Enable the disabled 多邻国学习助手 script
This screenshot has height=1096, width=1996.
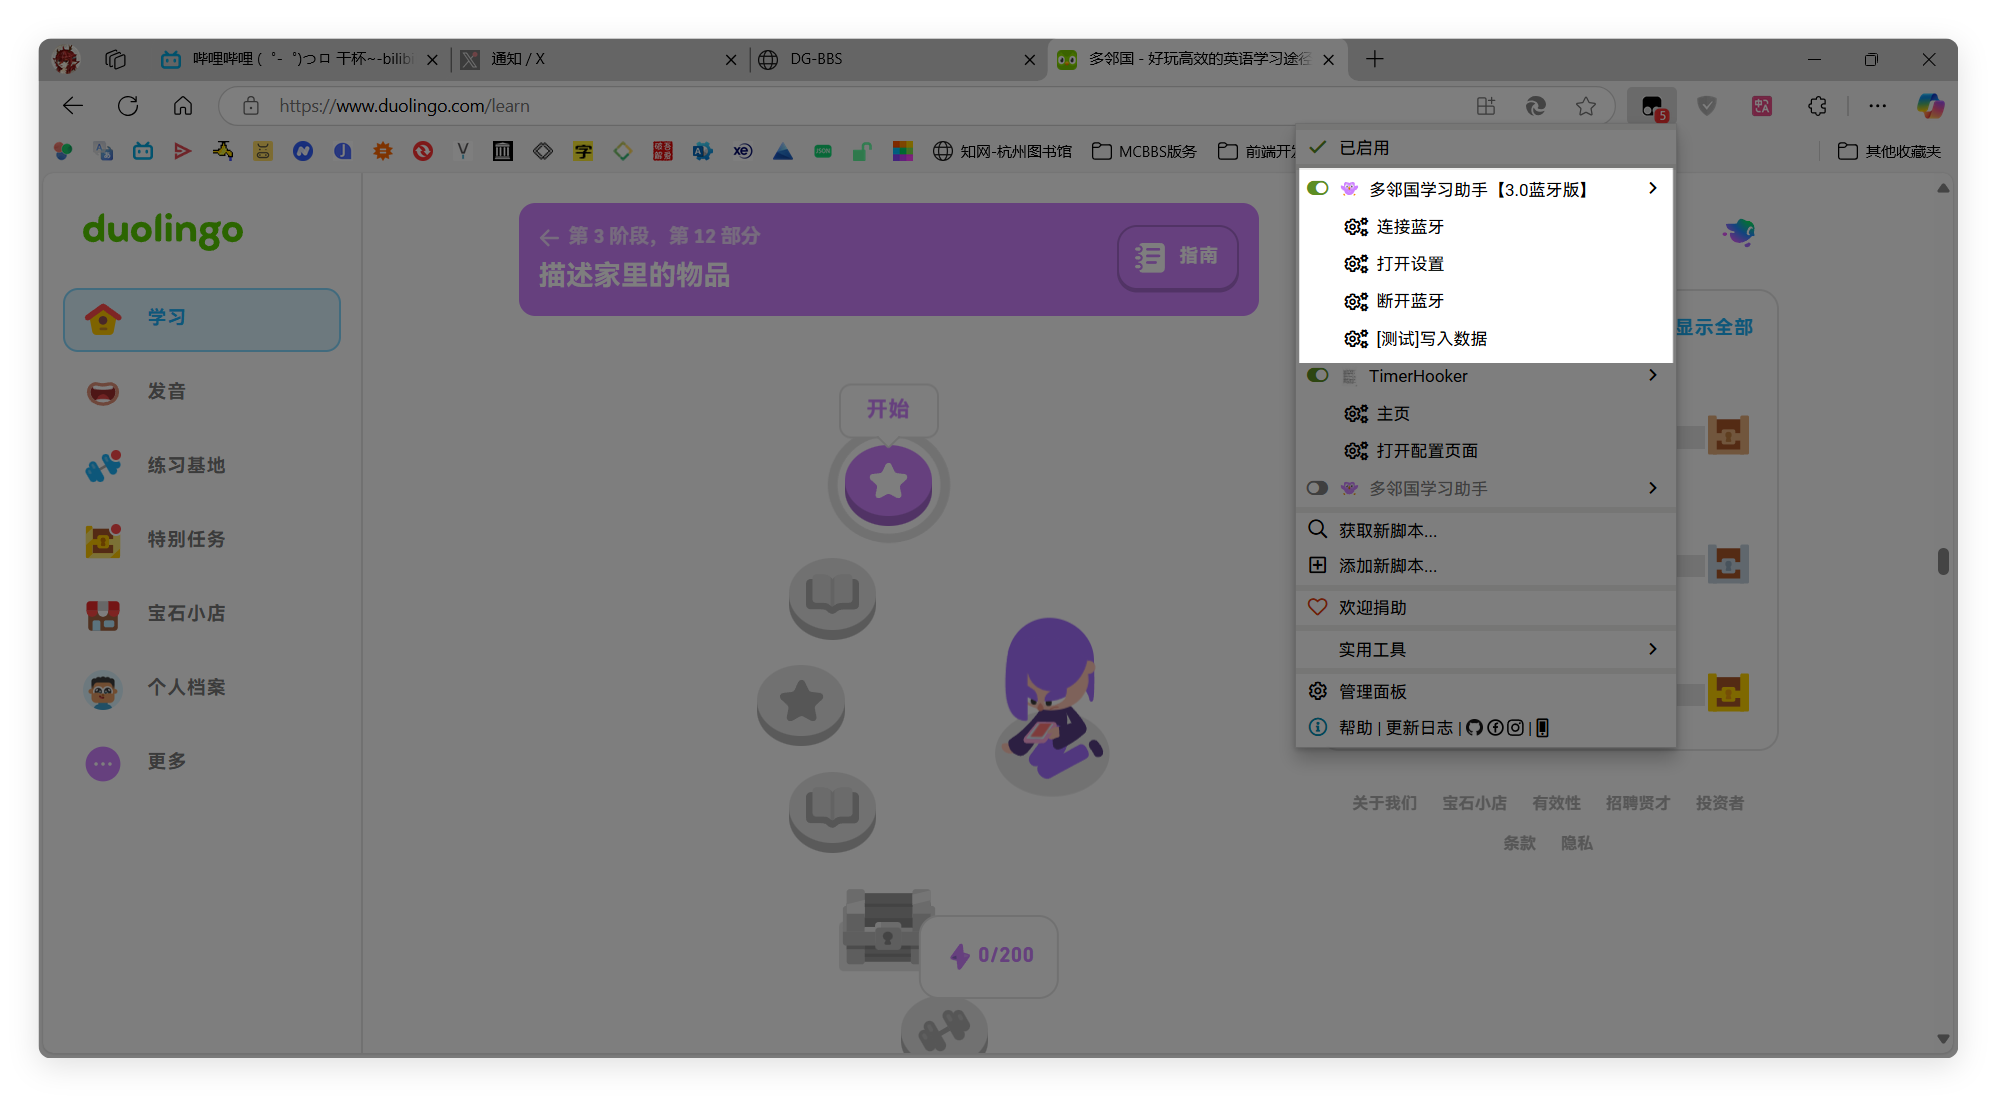click(1318, 488)
